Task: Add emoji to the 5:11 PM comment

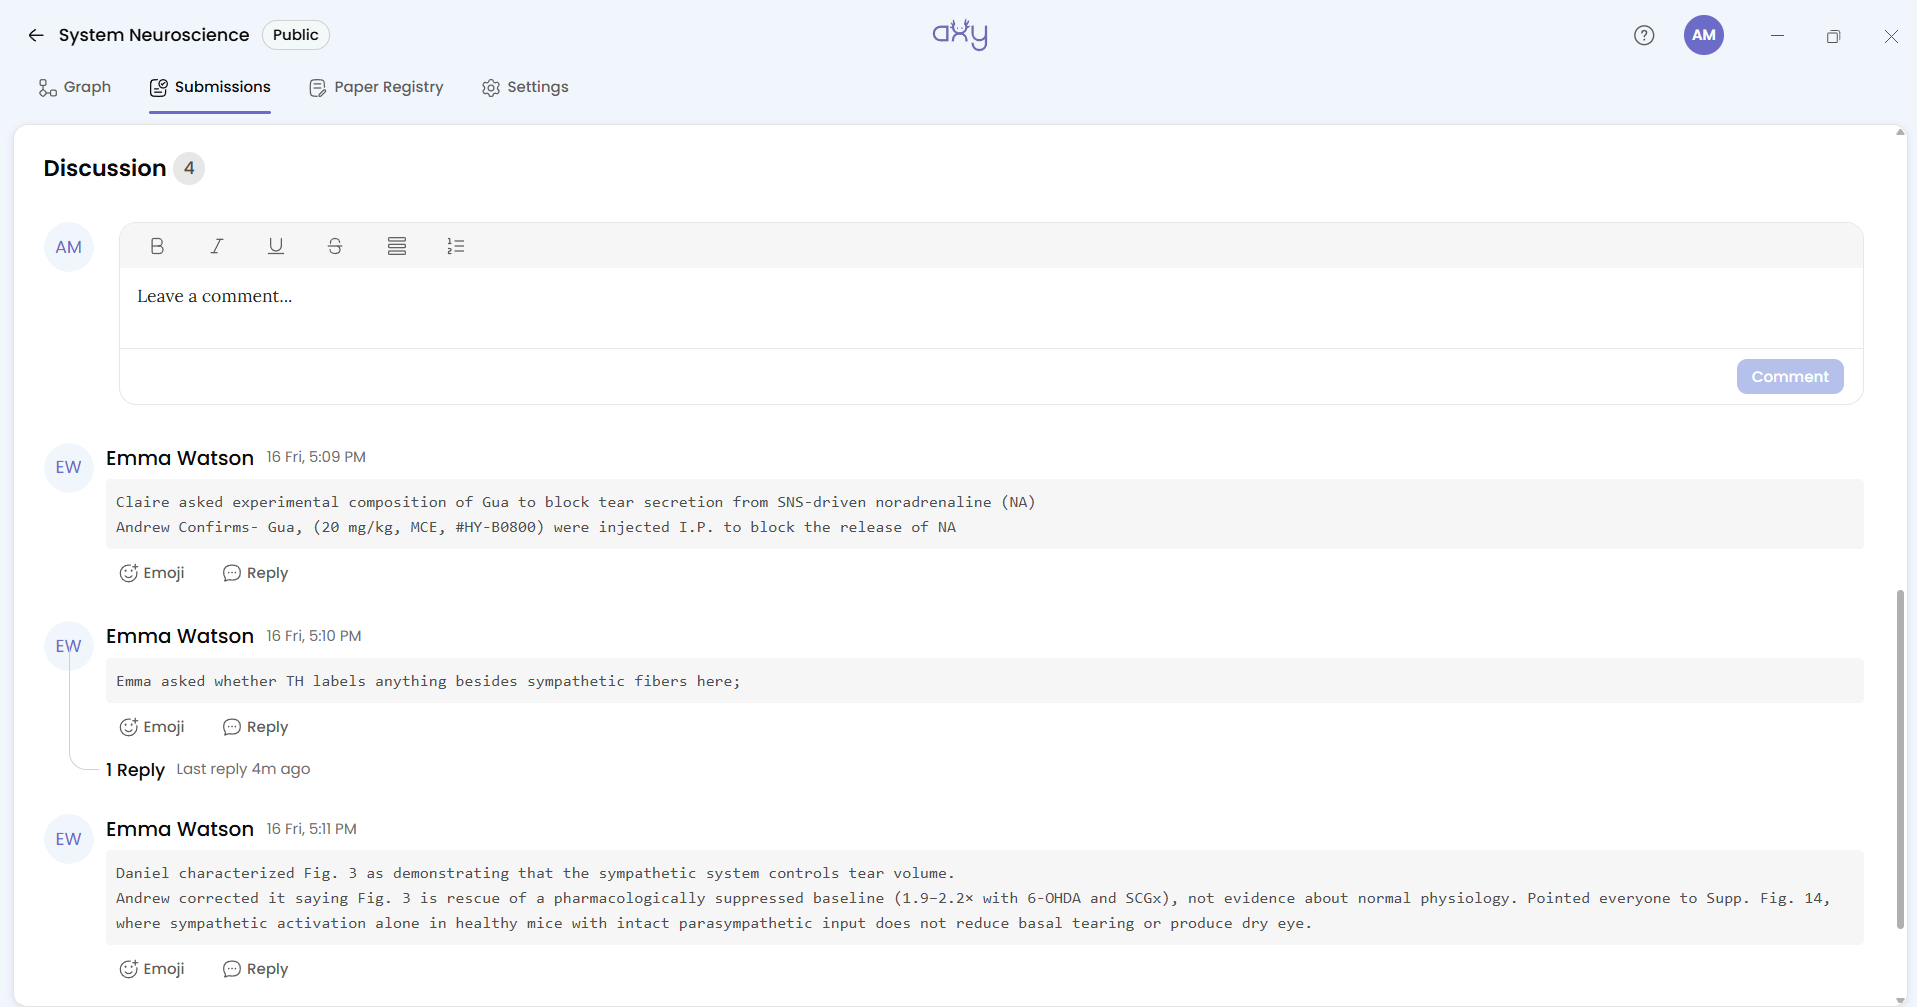Action: click(152, 969)
